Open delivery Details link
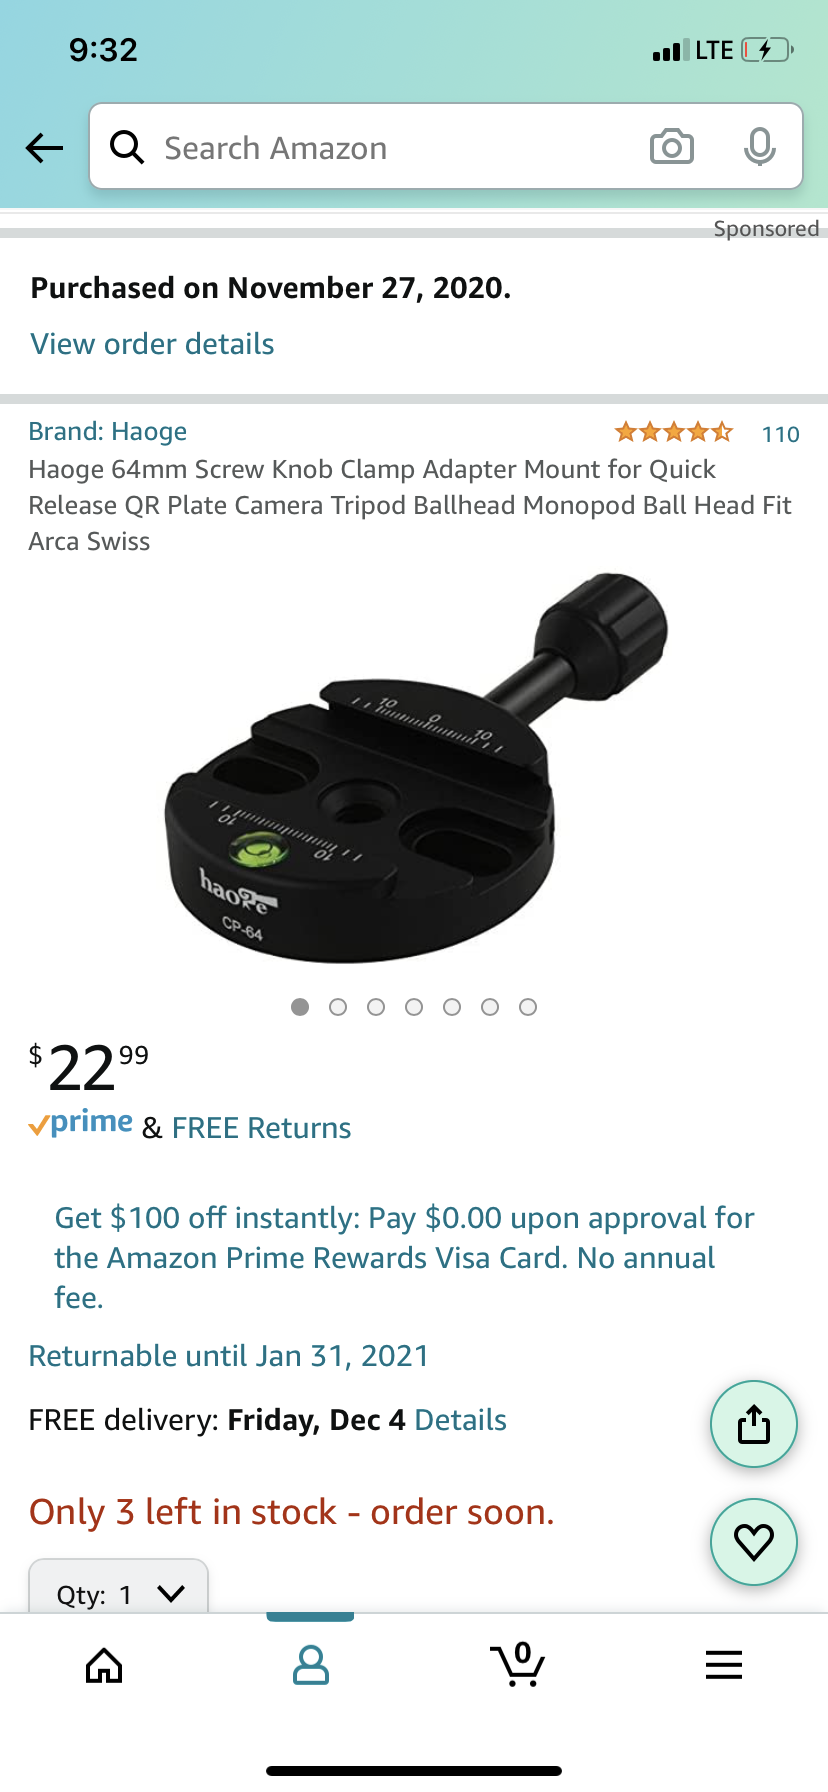Screen dimensions: 828x1792 460,1420
